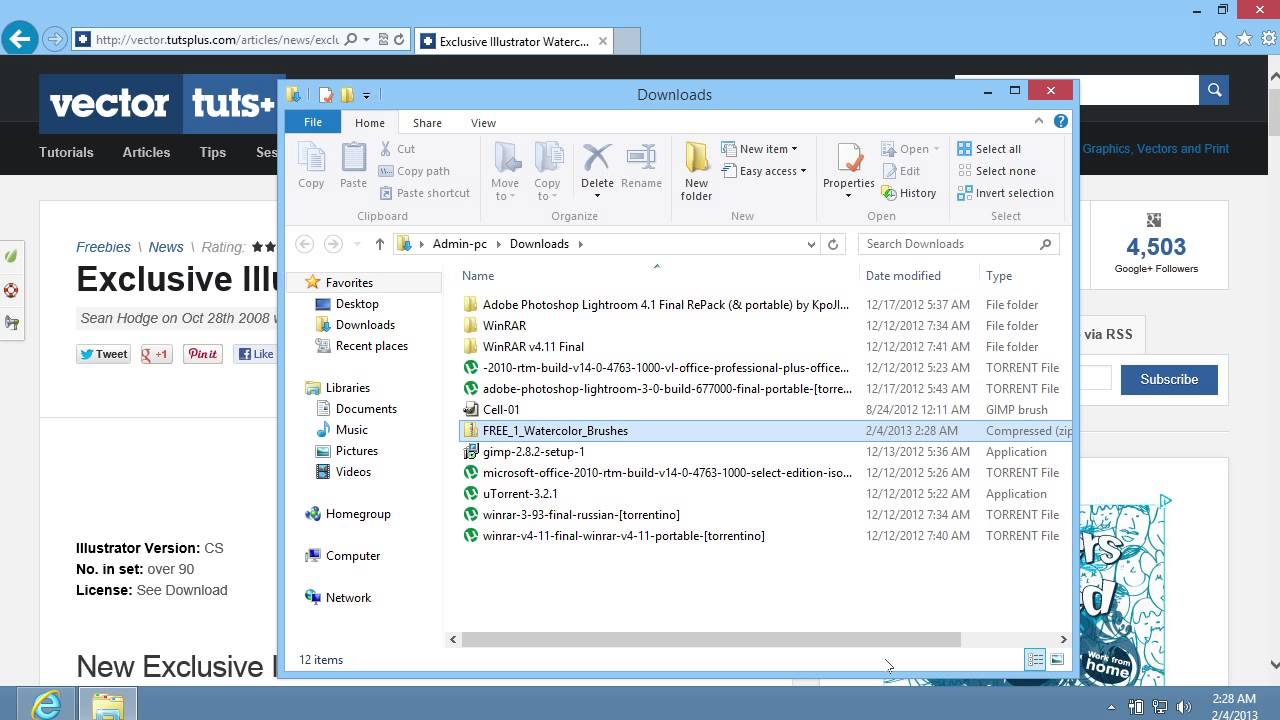Screen dimensions: 1280x720
Task: Click the browser Home icon
Action: point(1219,39)
